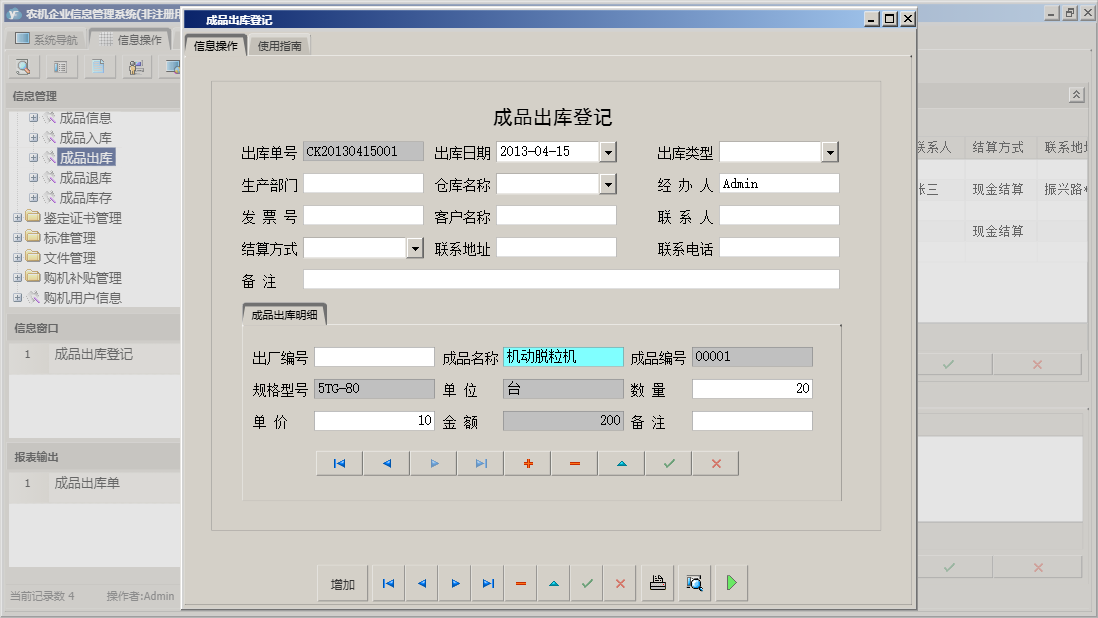
Task: Select the search query icon in the top toolbar
Action: 22,65
